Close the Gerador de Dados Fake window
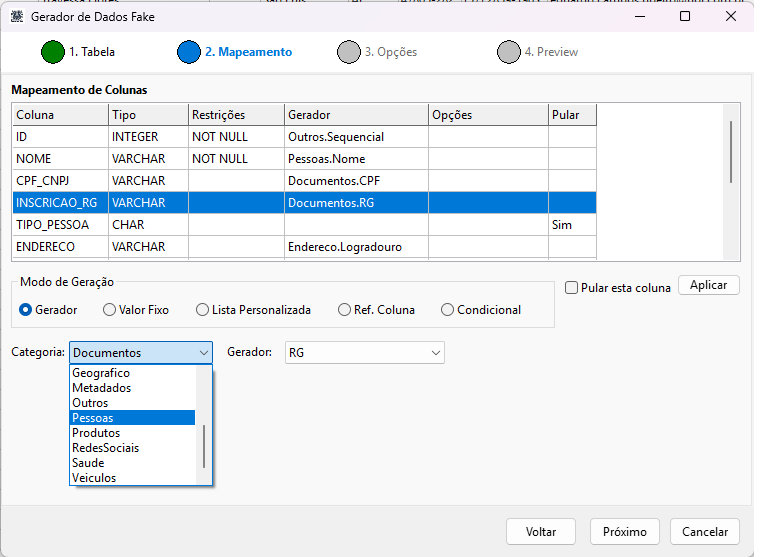 [x=730, y=17]
